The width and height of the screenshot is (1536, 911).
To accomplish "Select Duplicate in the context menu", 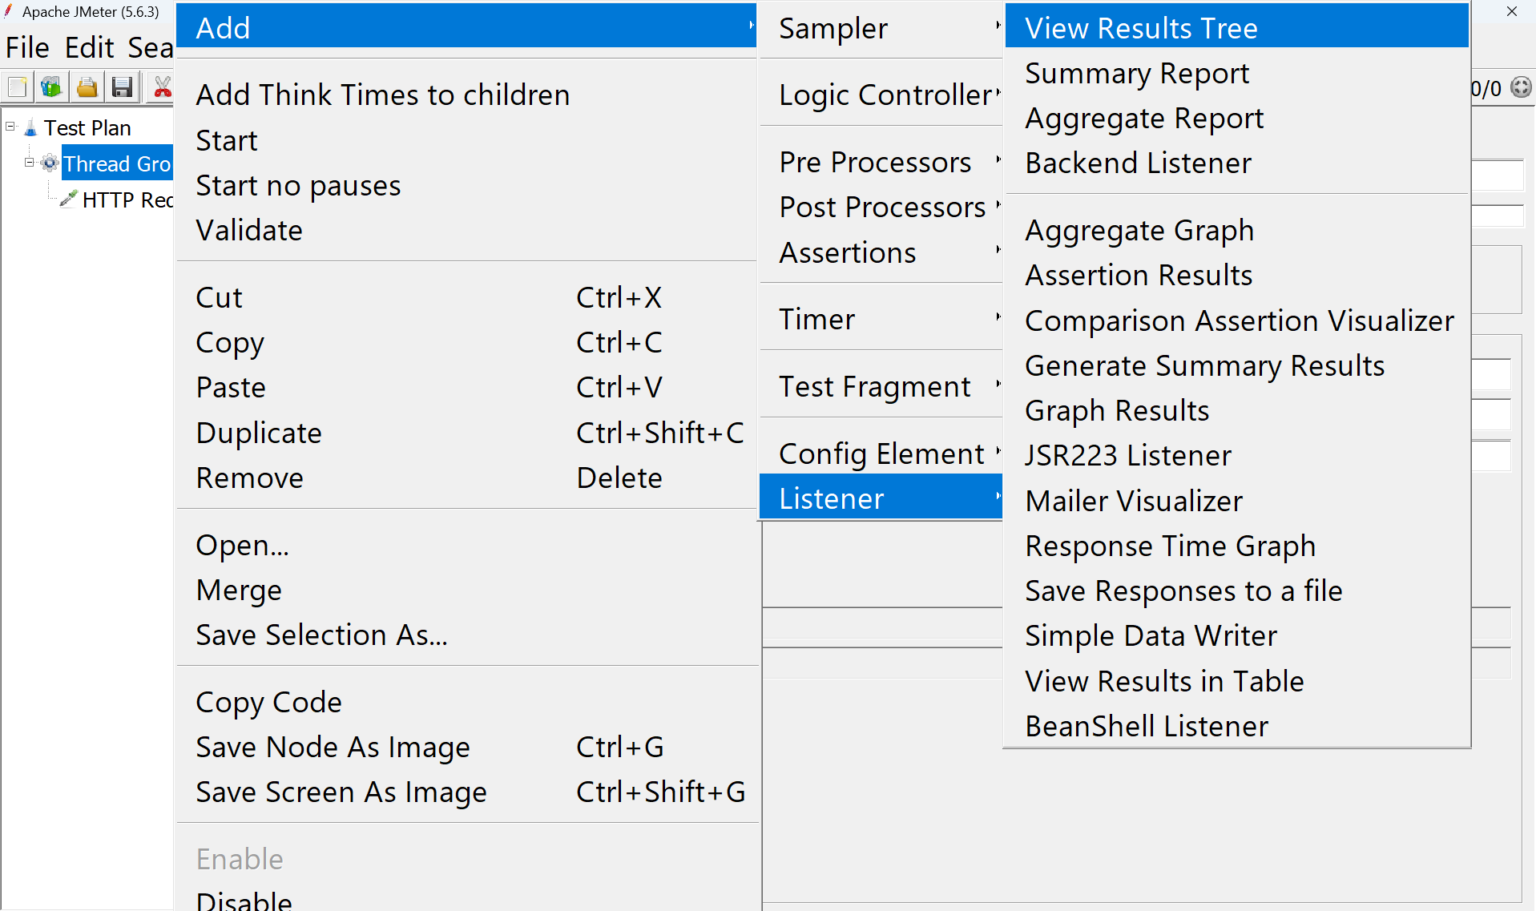I will tap(258, 432).
